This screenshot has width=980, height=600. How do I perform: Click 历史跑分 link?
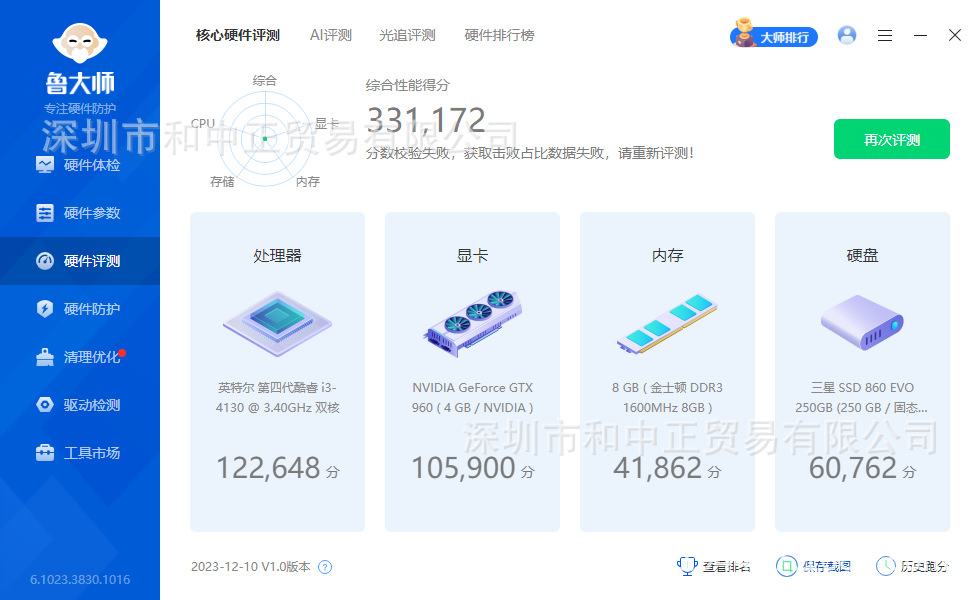tap(925, 567)
